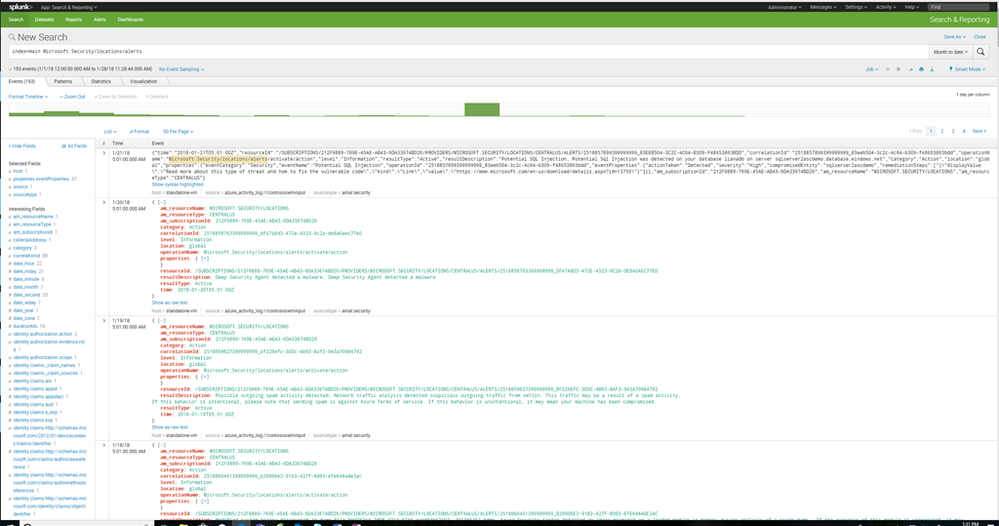This screenshot has width=999, height=526.
Task: Open the Month to date time picker
Action: click(x=951, y=52)
